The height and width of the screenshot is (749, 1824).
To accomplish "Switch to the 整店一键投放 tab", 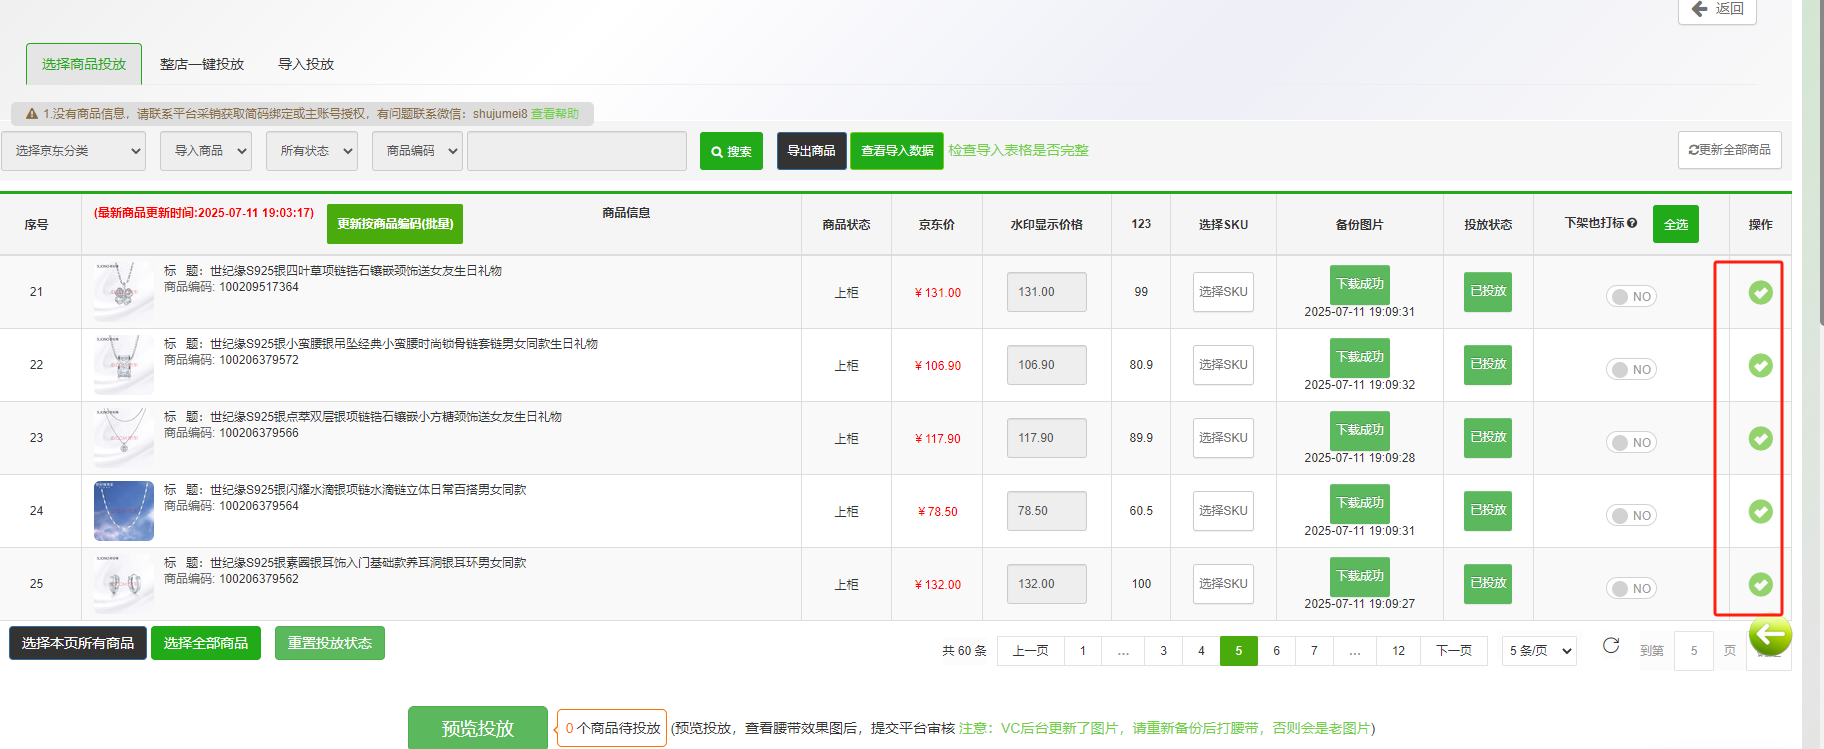I will point(202,64).
